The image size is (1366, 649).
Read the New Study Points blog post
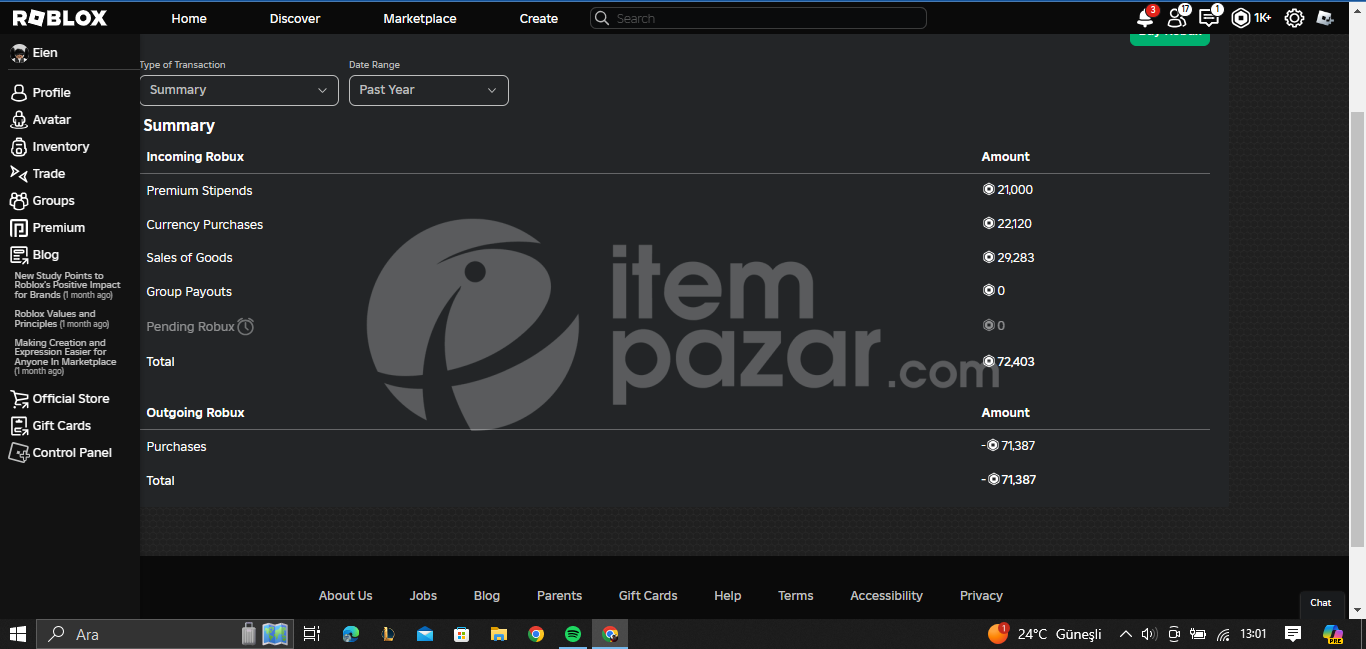(67, 286)
